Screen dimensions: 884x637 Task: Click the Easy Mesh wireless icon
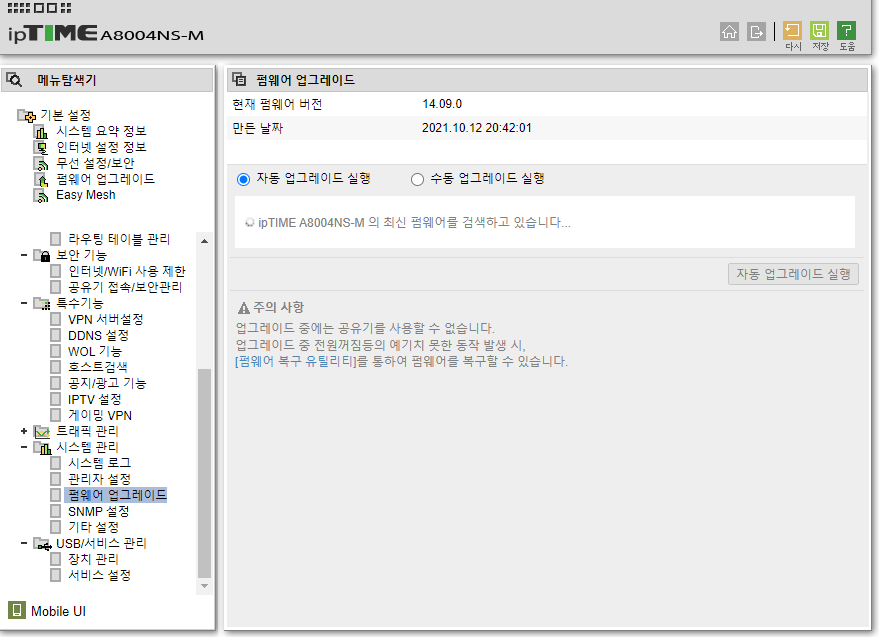coord(41,196)
